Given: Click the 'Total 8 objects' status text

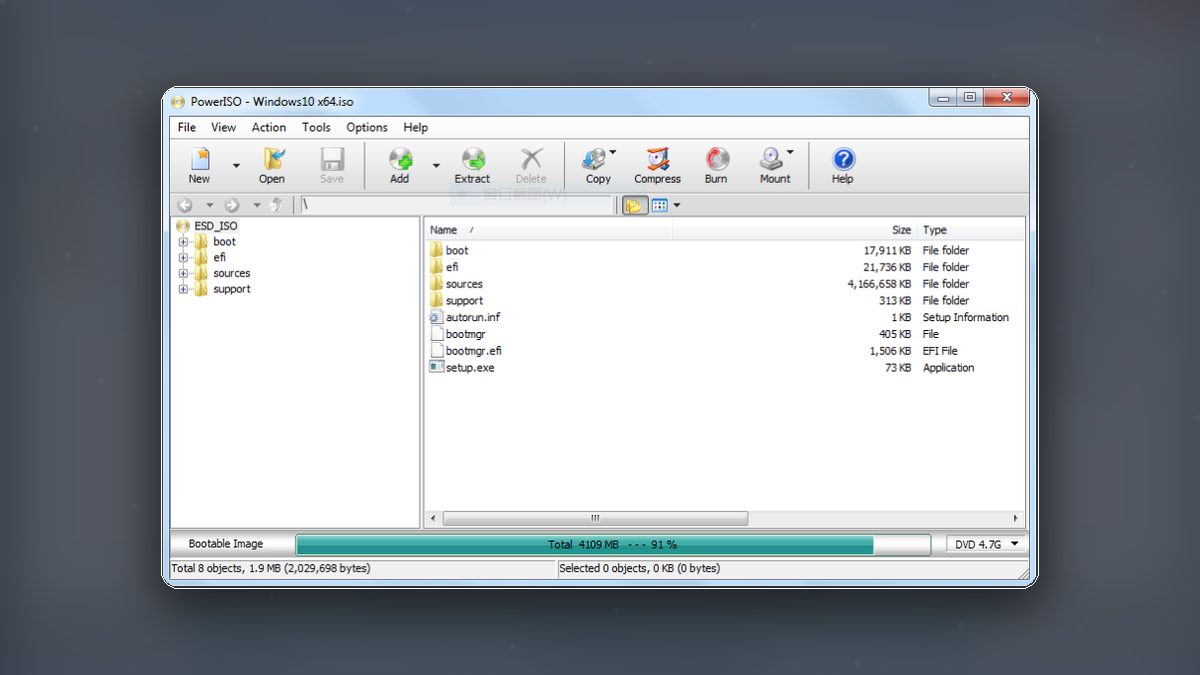Looking at the screenshot, I should coord(271,568).
